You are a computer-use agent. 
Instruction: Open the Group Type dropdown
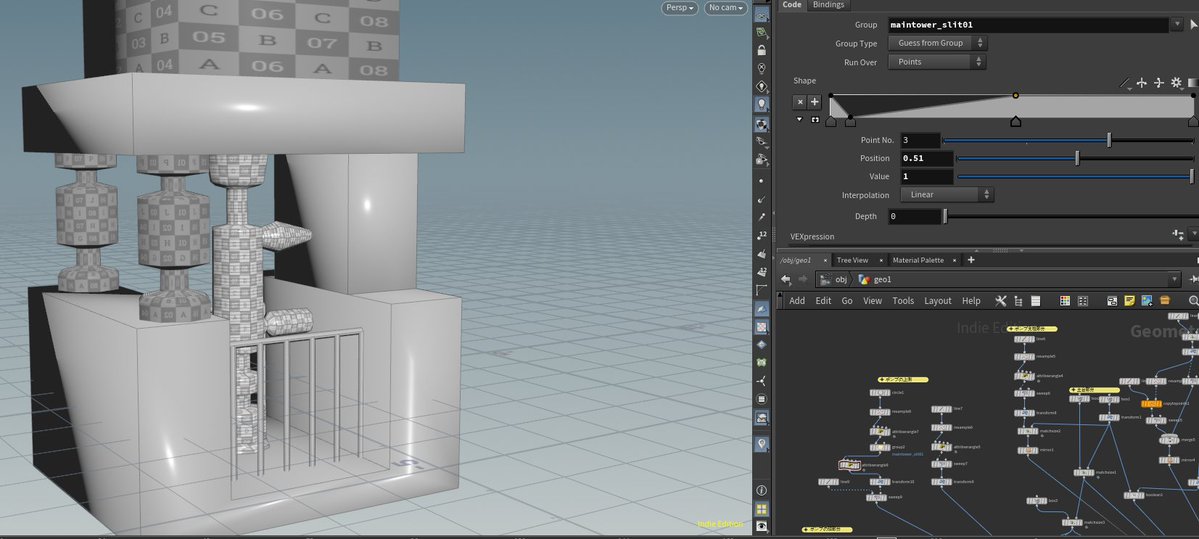coord(937,44)
